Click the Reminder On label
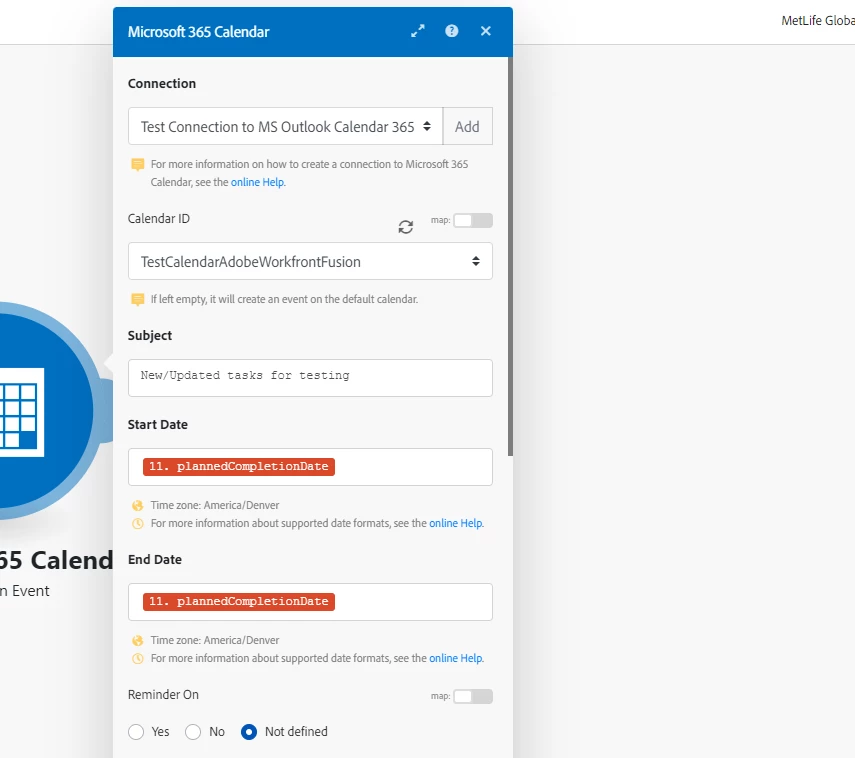The width and height of the screenshot is (855, 758). tap(163, 695)
